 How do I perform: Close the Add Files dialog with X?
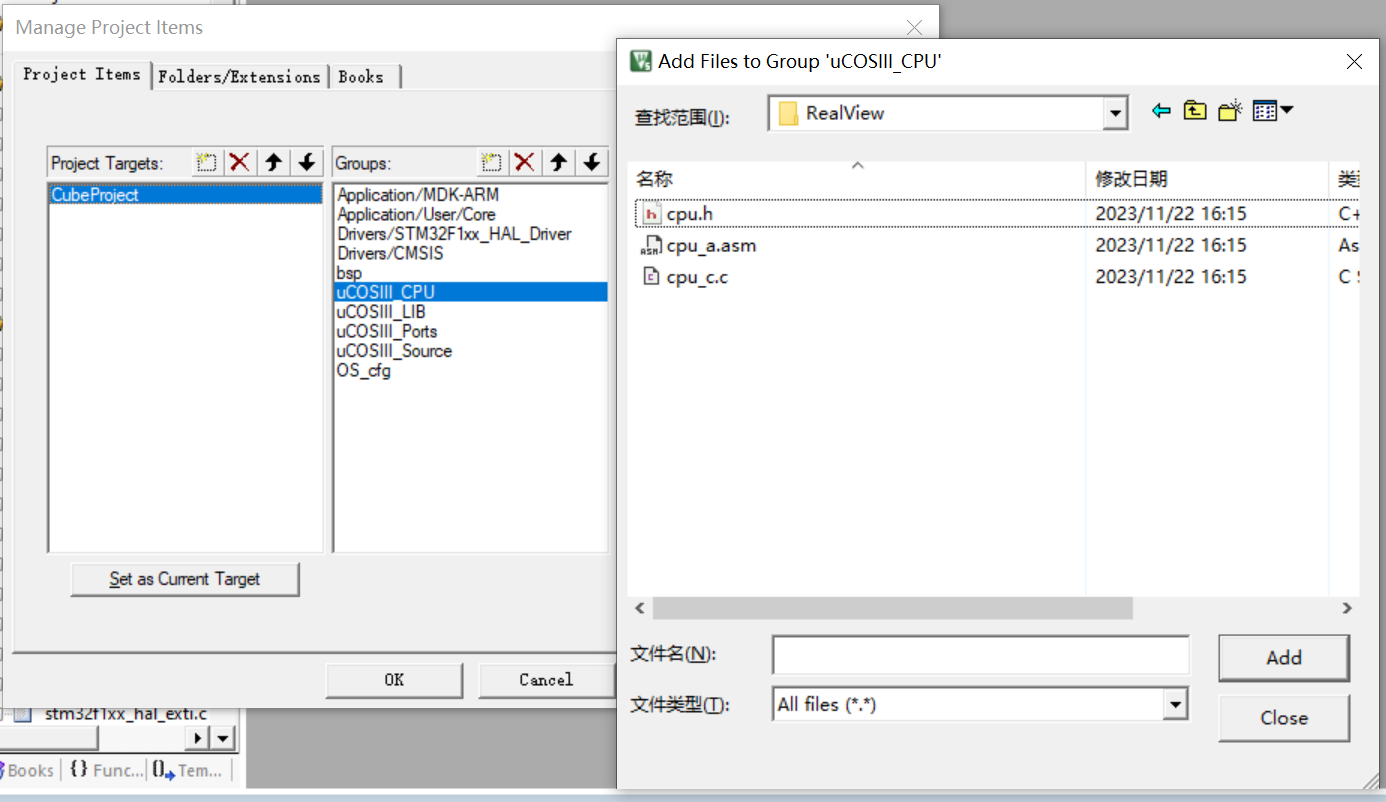(x=1354, y=61)
